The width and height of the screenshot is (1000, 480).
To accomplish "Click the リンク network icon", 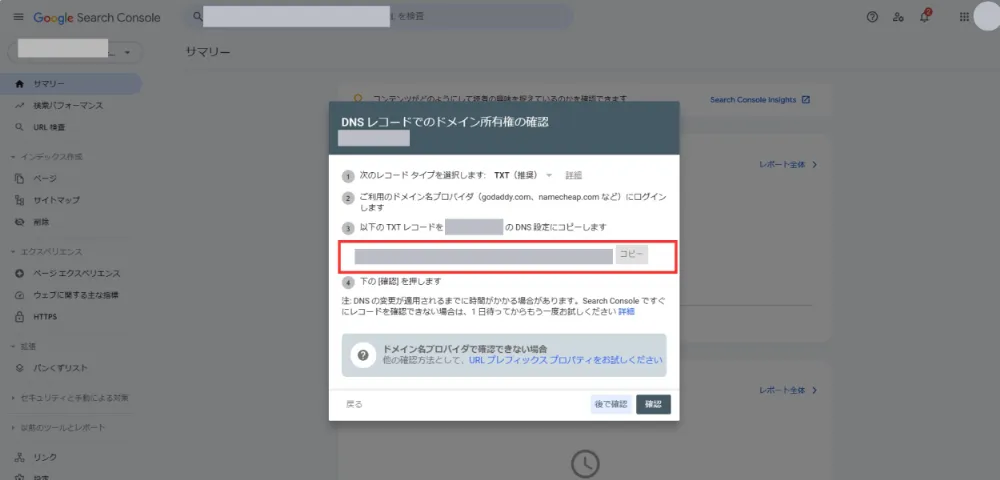I will pyautogui.click(x=19, y=457).
